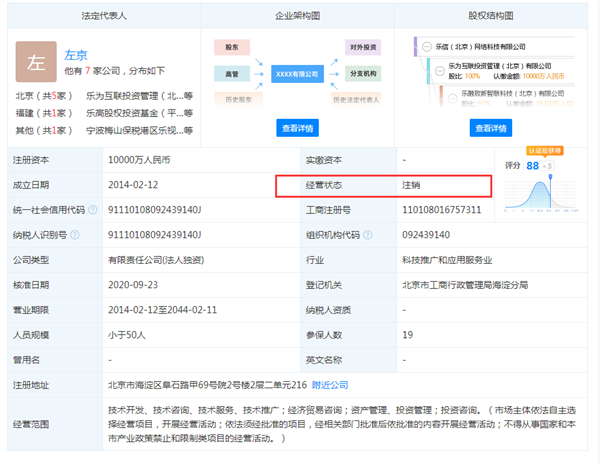Image resolution: width=600 pixels, height=465 pixels.
Task: Click 福建（共1家） region entry
Action: coord(44,113)
